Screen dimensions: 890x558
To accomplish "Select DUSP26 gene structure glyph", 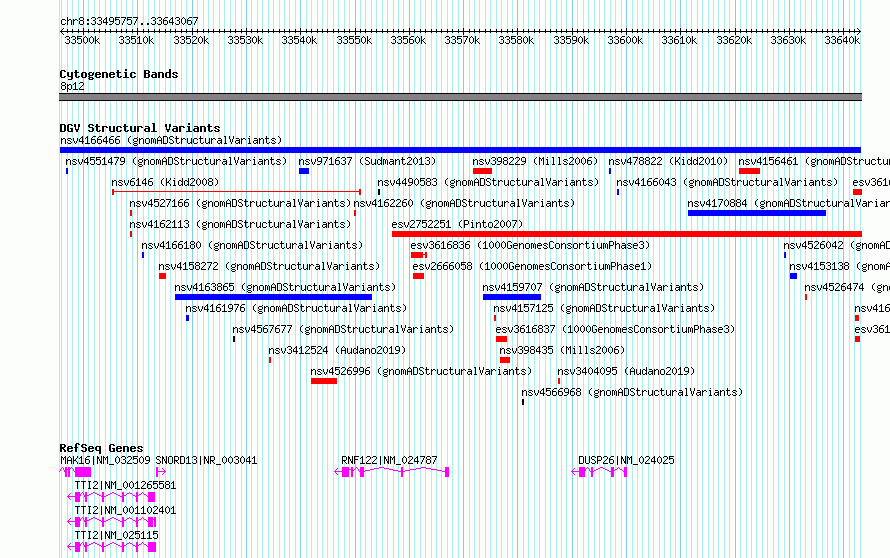I will (x=599, y=472).
